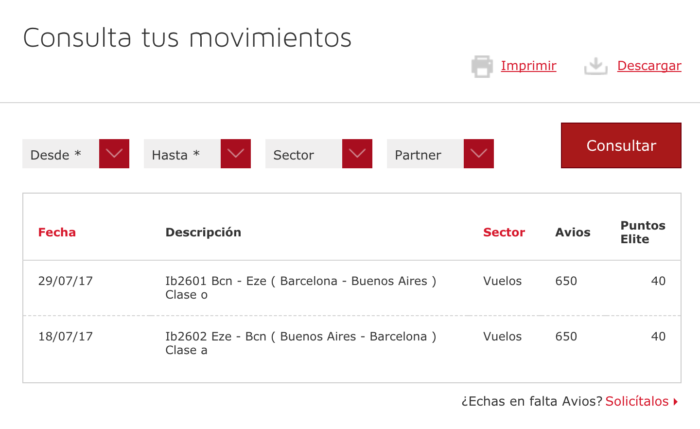Open the Sector filter dropdown arrow

click(357, 154)
